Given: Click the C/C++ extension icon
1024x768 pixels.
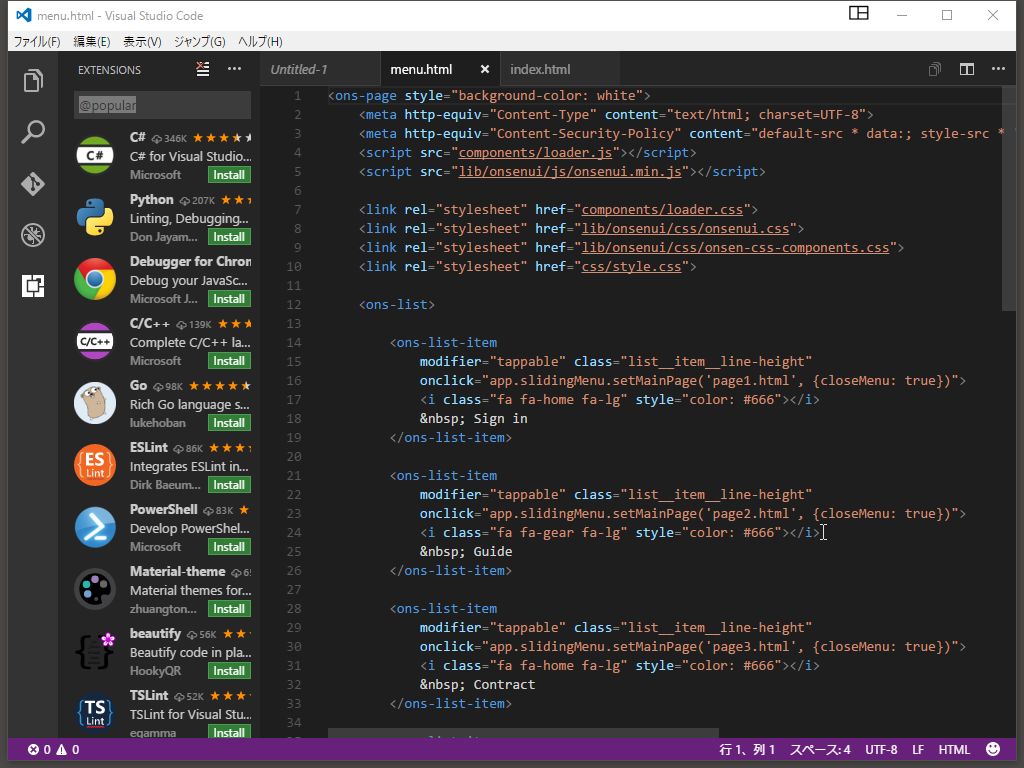Looking at the screenshot, I should tap(95, 342).
